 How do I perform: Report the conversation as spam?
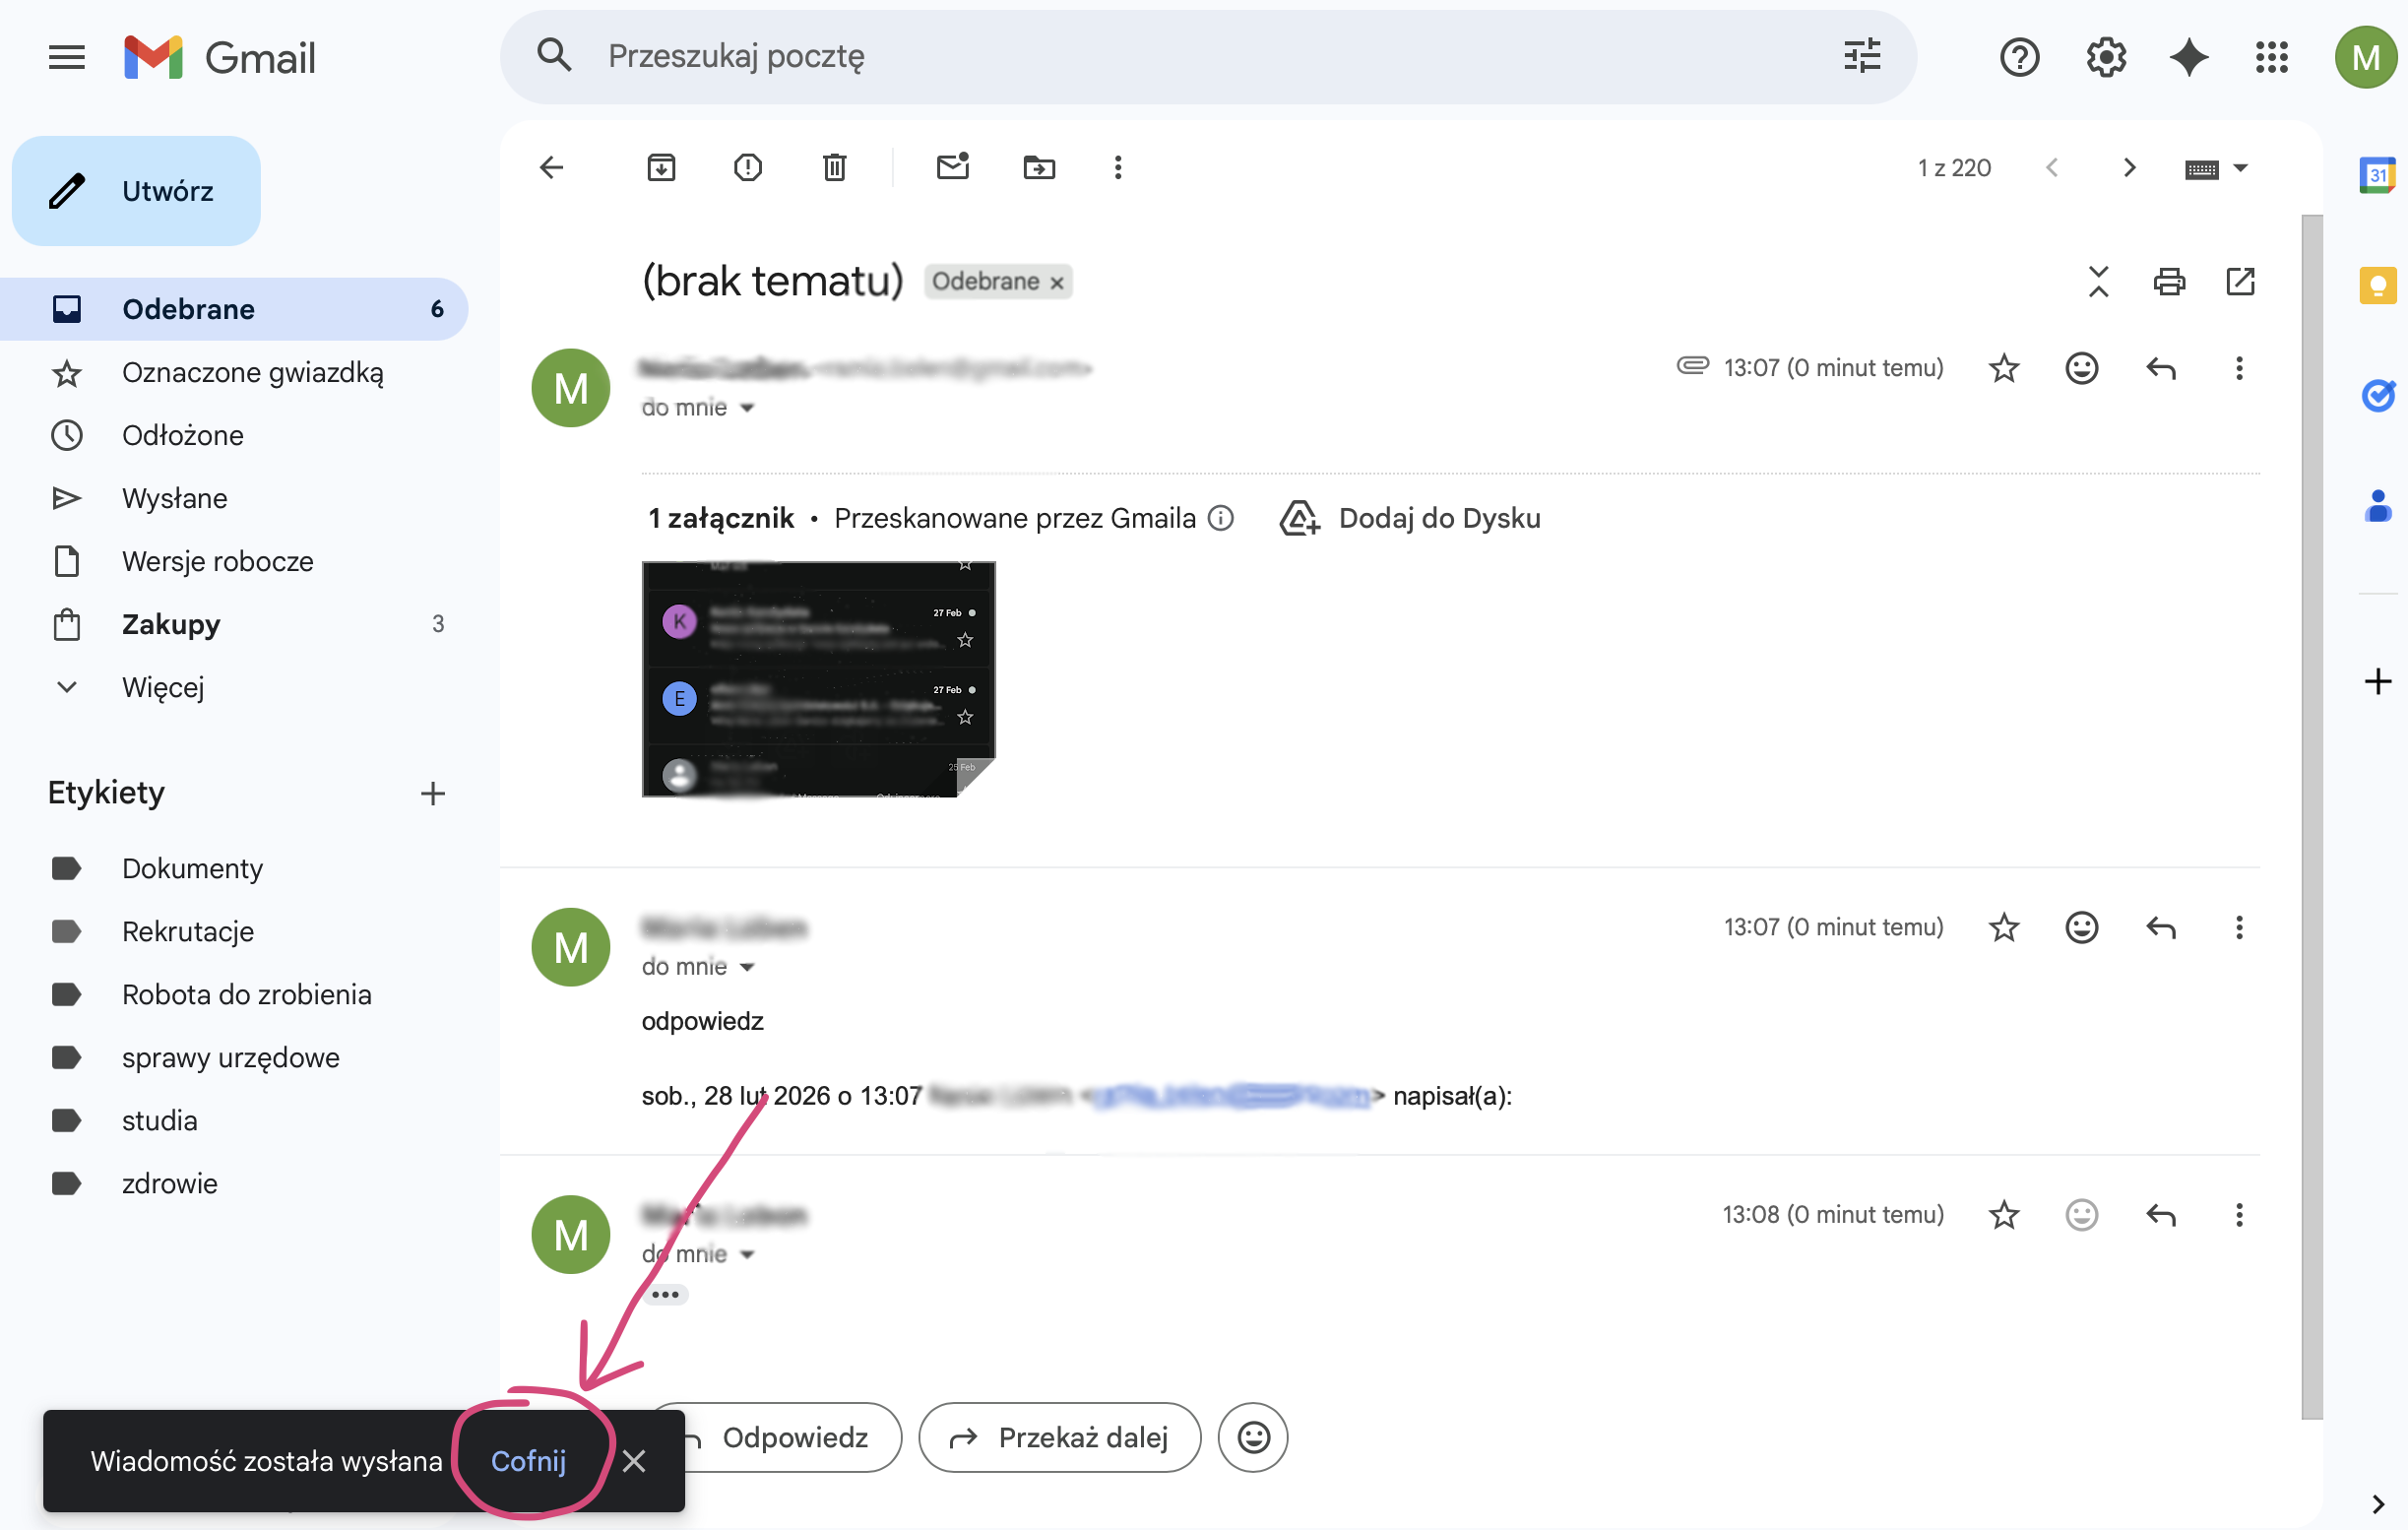click(x=747, y=167)
